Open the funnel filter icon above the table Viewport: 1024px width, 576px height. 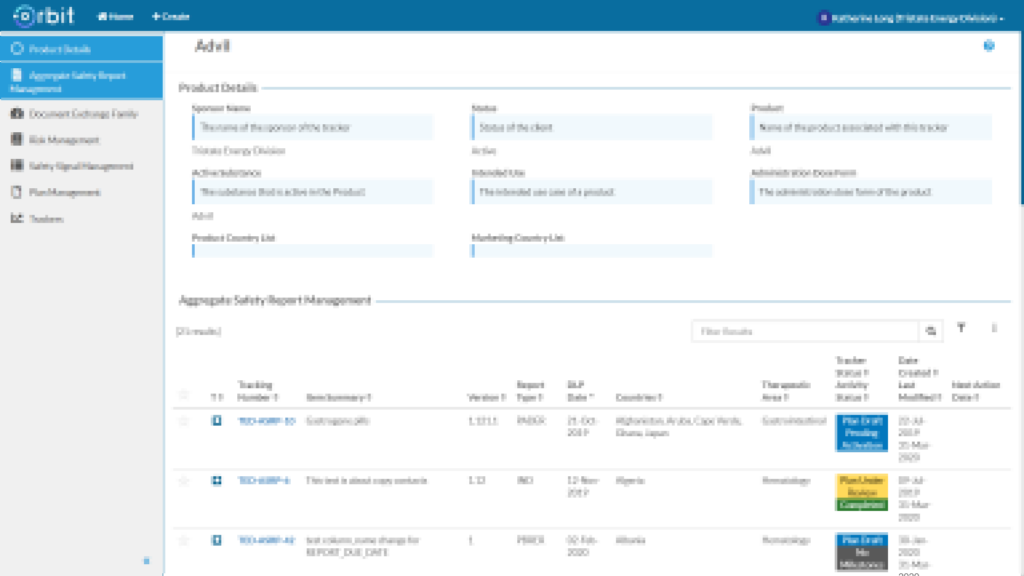pos(961,328)
